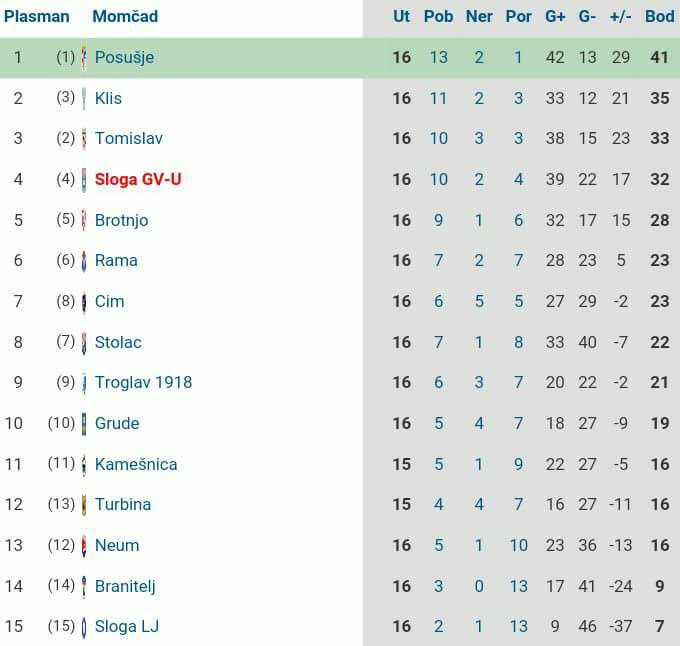Image resolution: width=680 pixels, height=646 pixels.
Task: Click the Klis club crest icon
Action: 84,98
